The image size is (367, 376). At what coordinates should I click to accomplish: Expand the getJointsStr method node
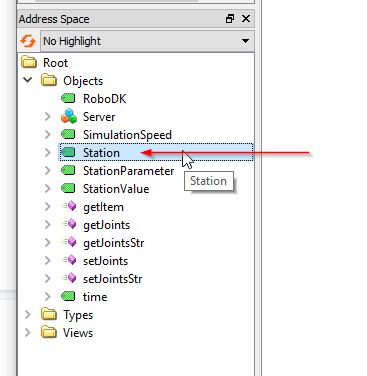click(x=48, y=242)
